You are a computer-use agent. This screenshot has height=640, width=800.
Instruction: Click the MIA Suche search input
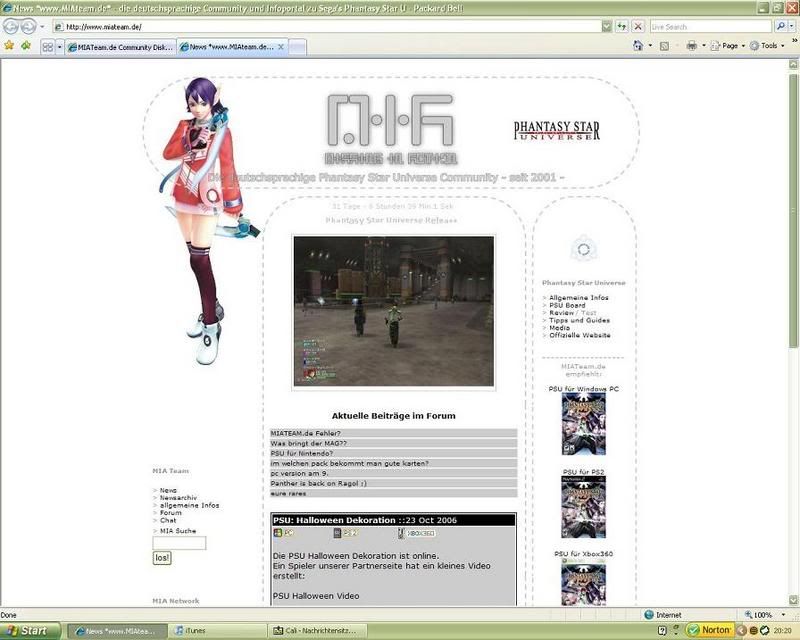179,543
